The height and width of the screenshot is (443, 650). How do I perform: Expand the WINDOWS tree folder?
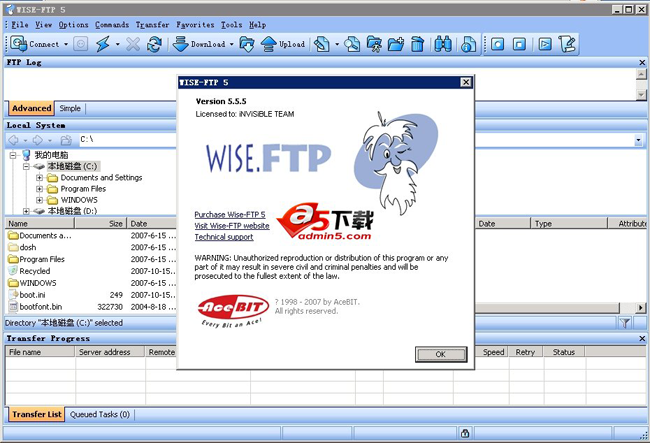pyautogui.click(x=39, y=200)
